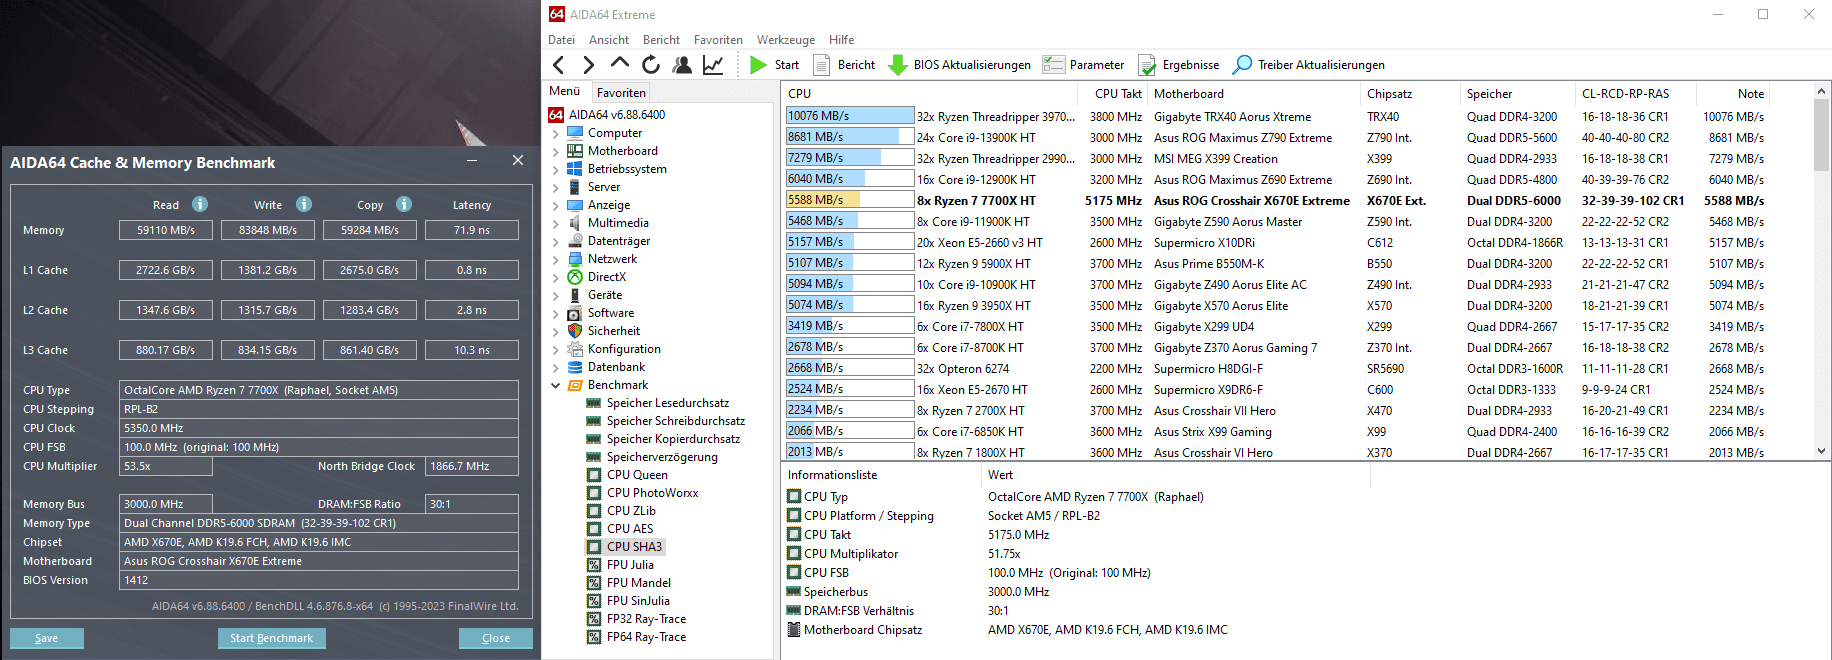1832x660 pixels.
Task: Click the CPU Type field in the benchmark window
Action: [x=319, y=390]
